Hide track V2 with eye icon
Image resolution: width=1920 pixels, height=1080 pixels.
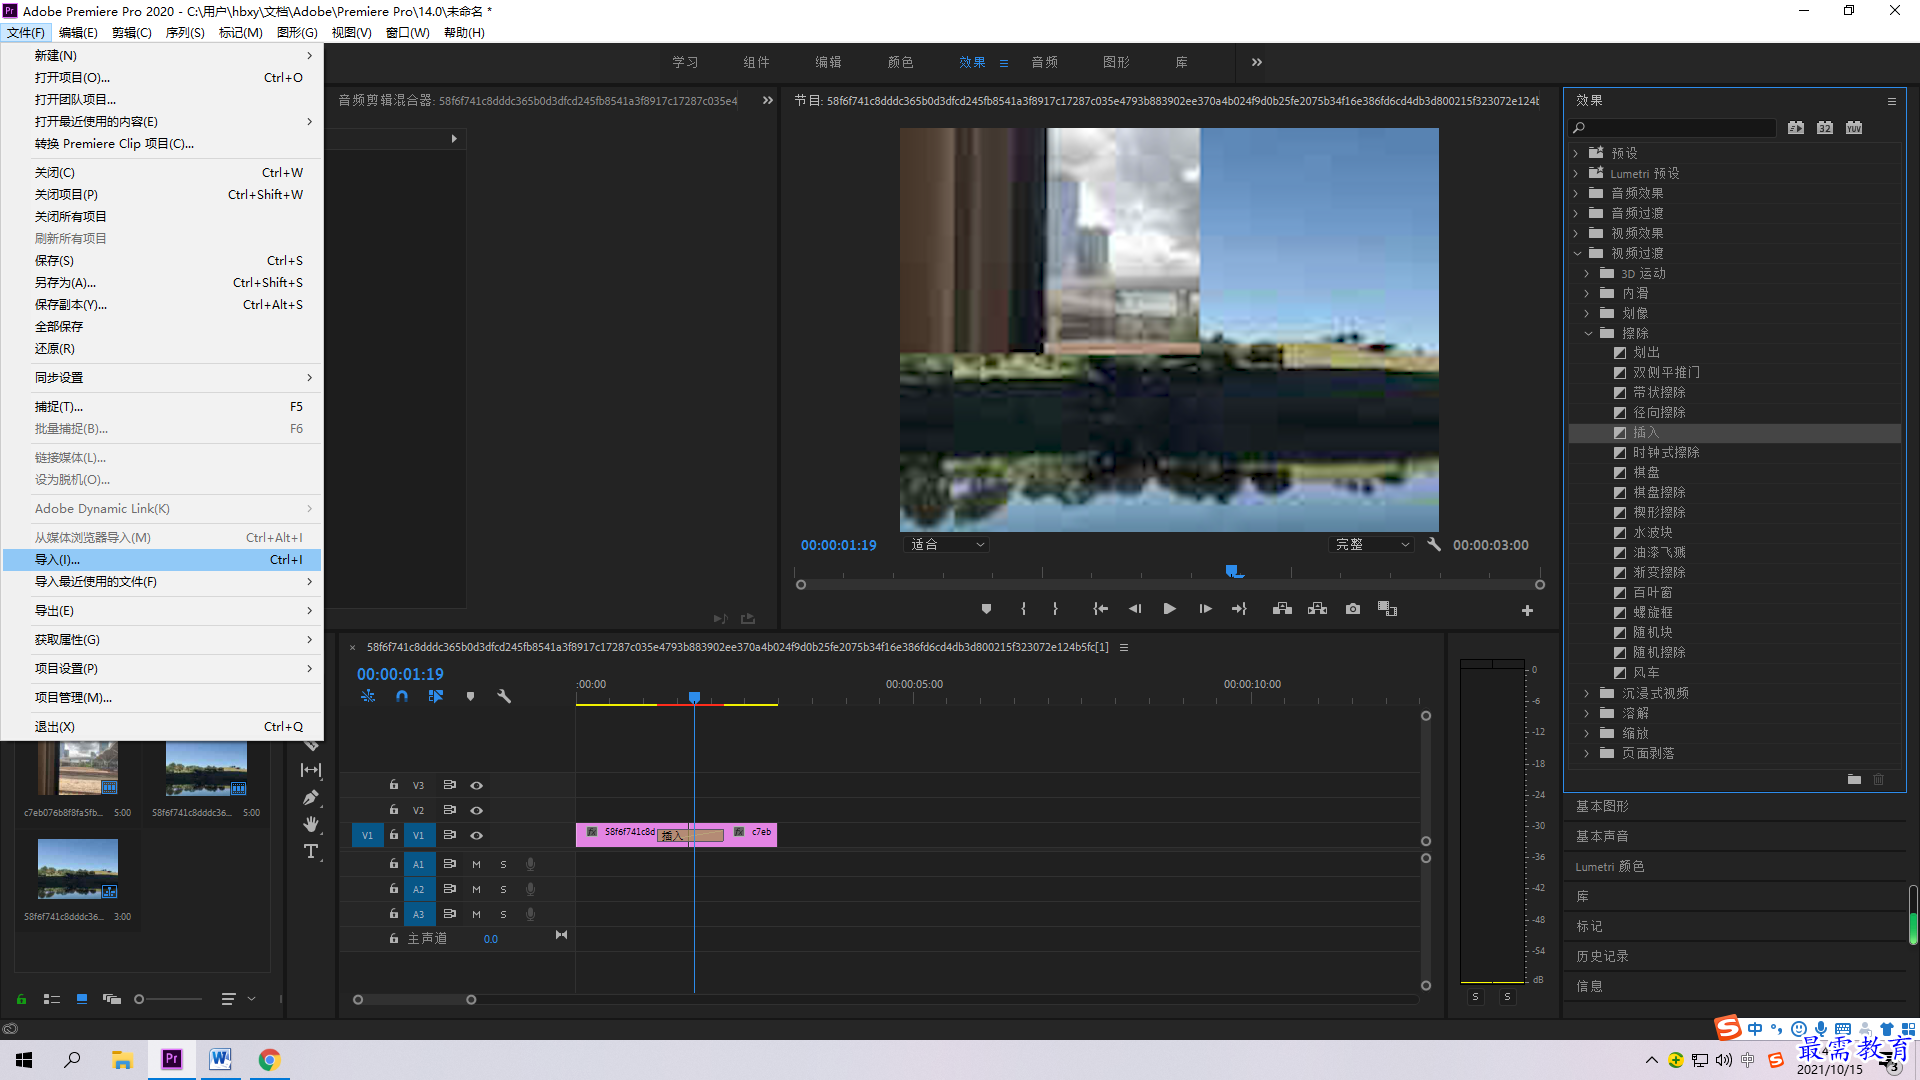pyautogui.click(x=477, y=810)
